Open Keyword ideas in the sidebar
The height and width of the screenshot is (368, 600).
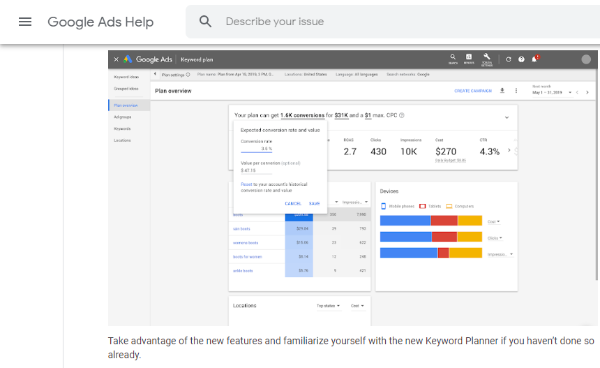point(126,77)
